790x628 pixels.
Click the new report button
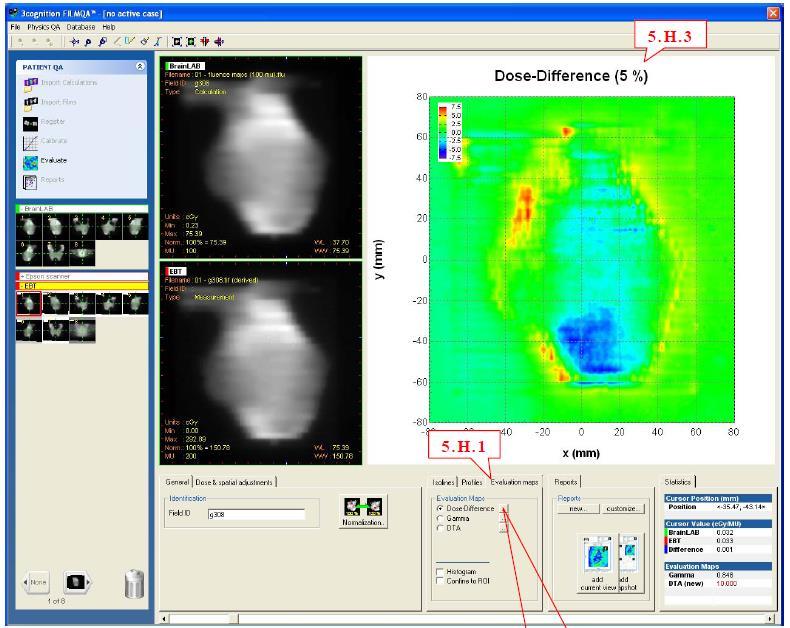[x=578, y=509]
